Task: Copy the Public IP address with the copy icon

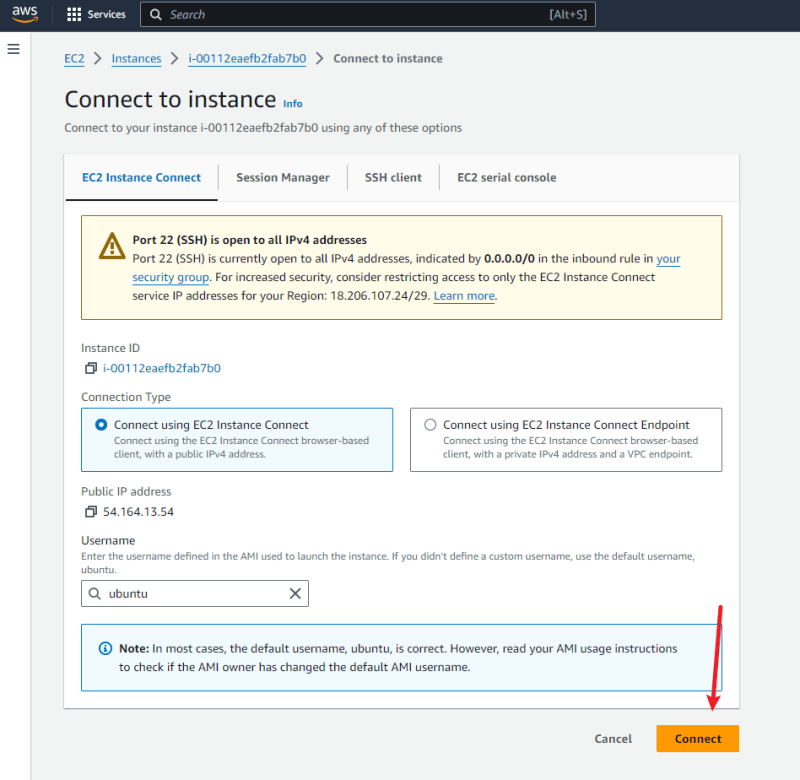Action: tap(91, 511)
